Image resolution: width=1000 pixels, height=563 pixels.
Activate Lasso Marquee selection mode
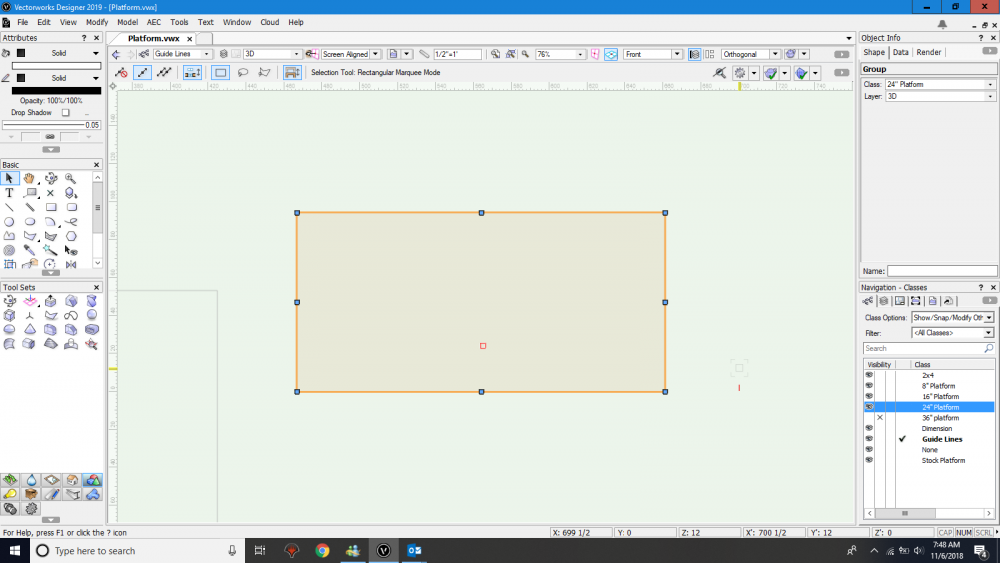point(243,72)
